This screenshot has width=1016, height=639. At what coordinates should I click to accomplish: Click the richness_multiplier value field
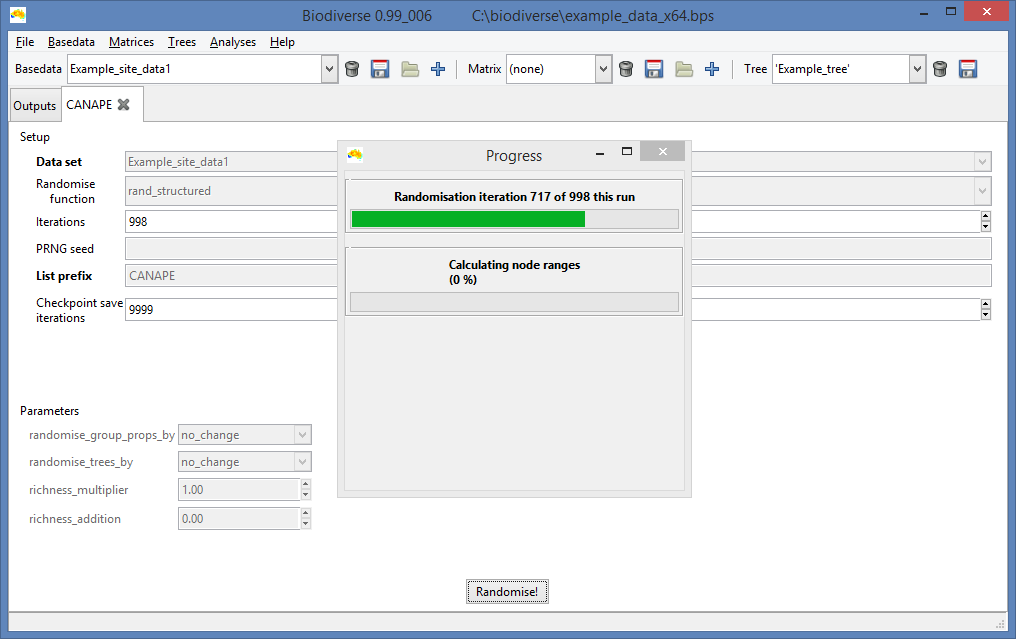pos(239,490)
